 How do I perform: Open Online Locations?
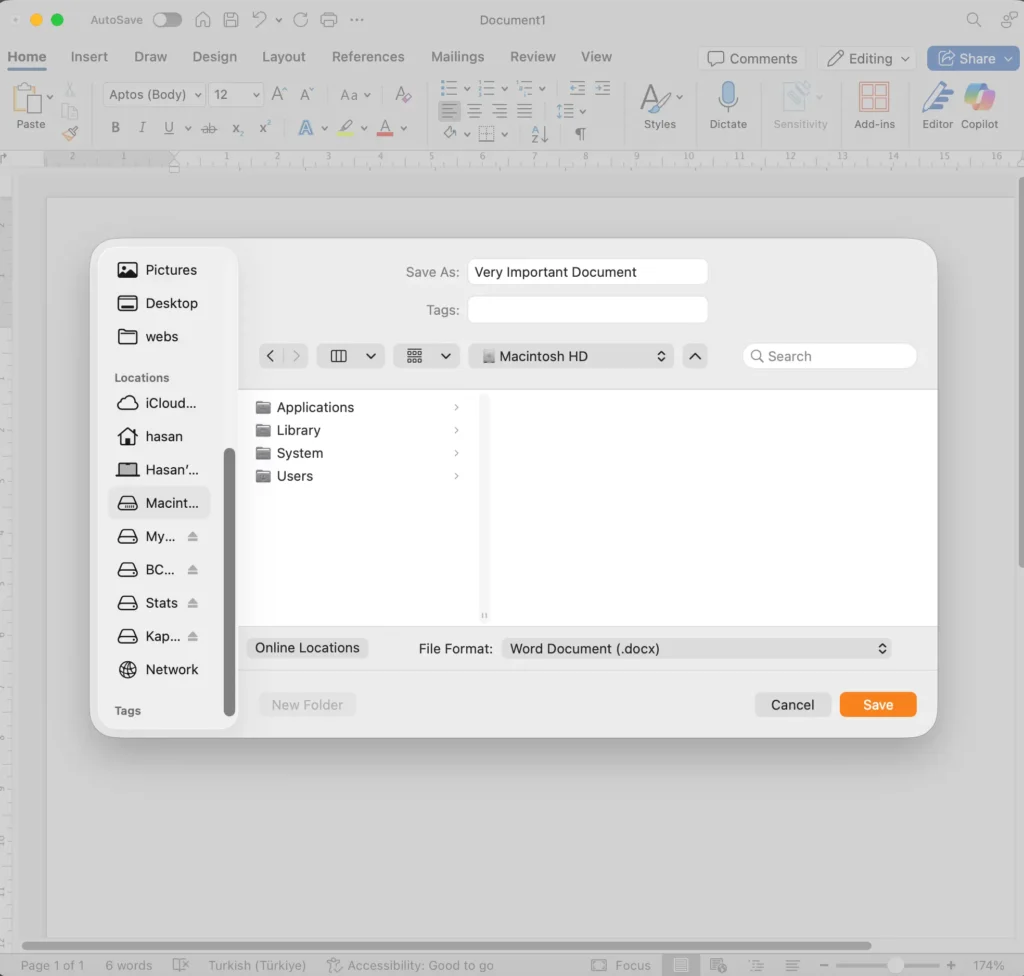point(306,648)
